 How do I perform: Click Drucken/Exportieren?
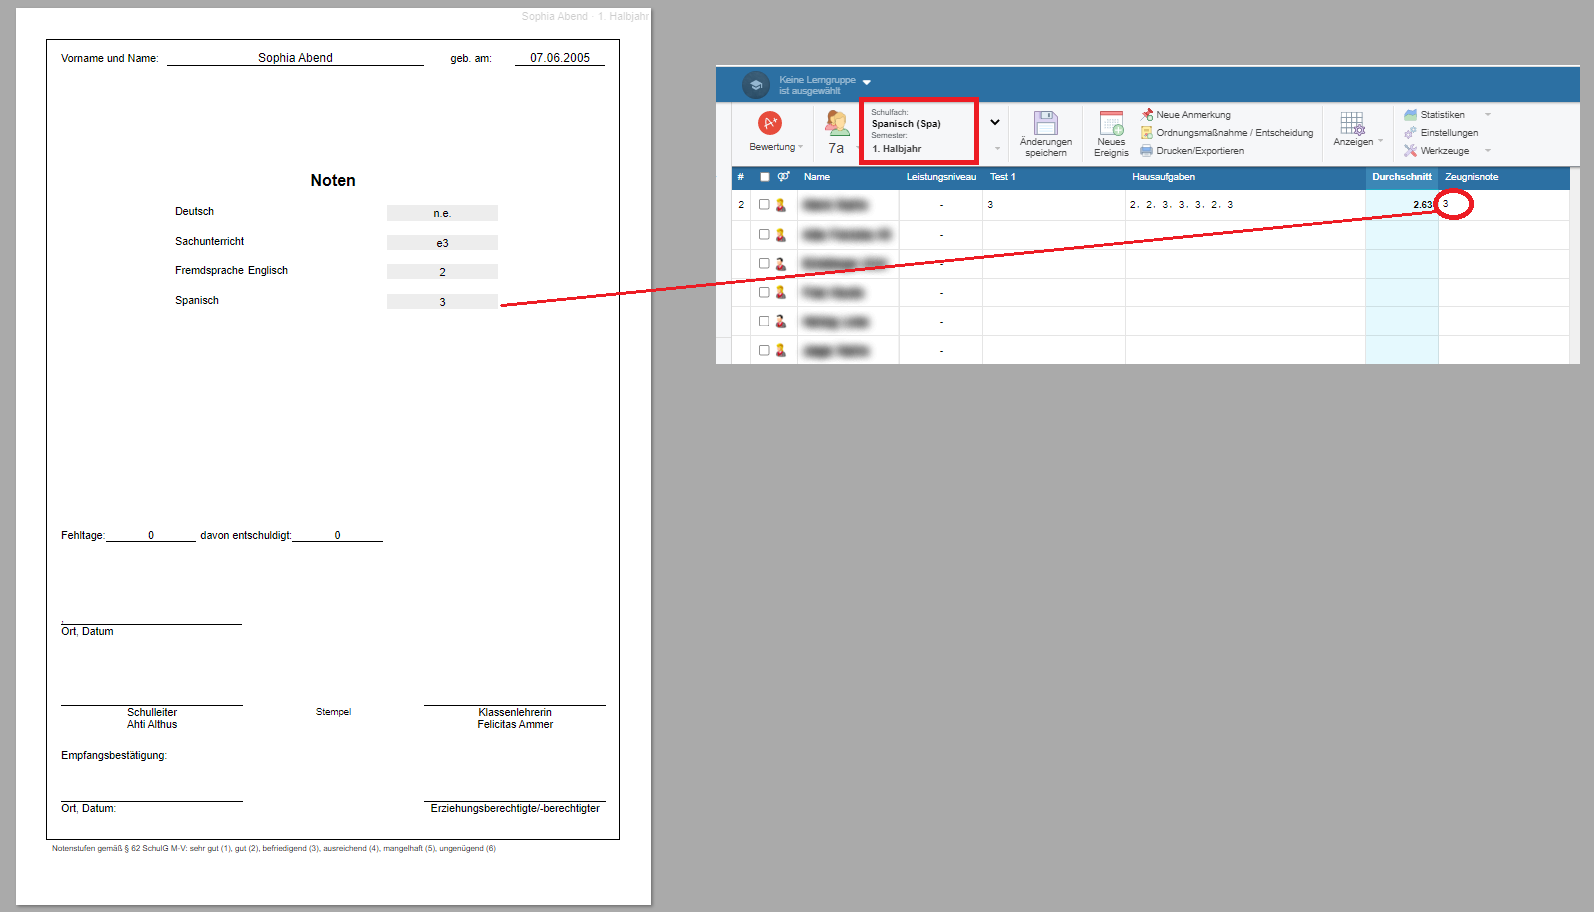(x=1199, y=151)
